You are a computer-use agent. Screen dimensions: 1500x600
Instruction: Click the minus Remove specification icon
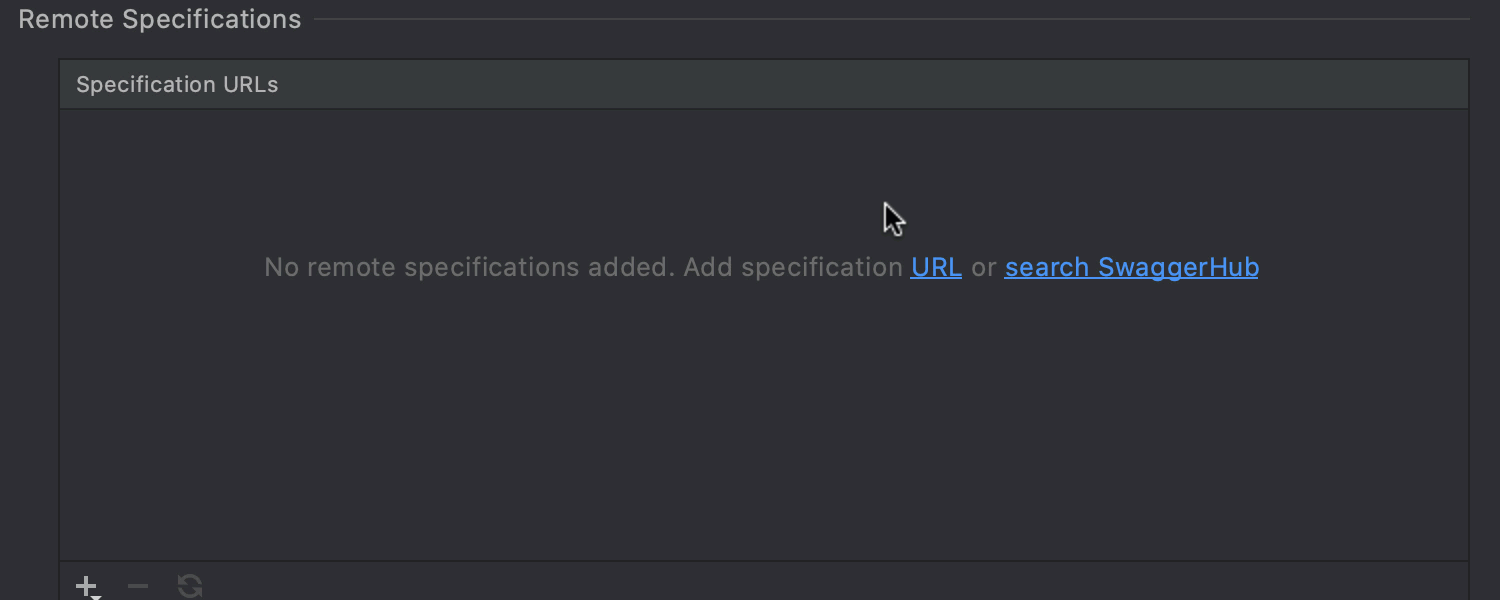pos(138,586)
